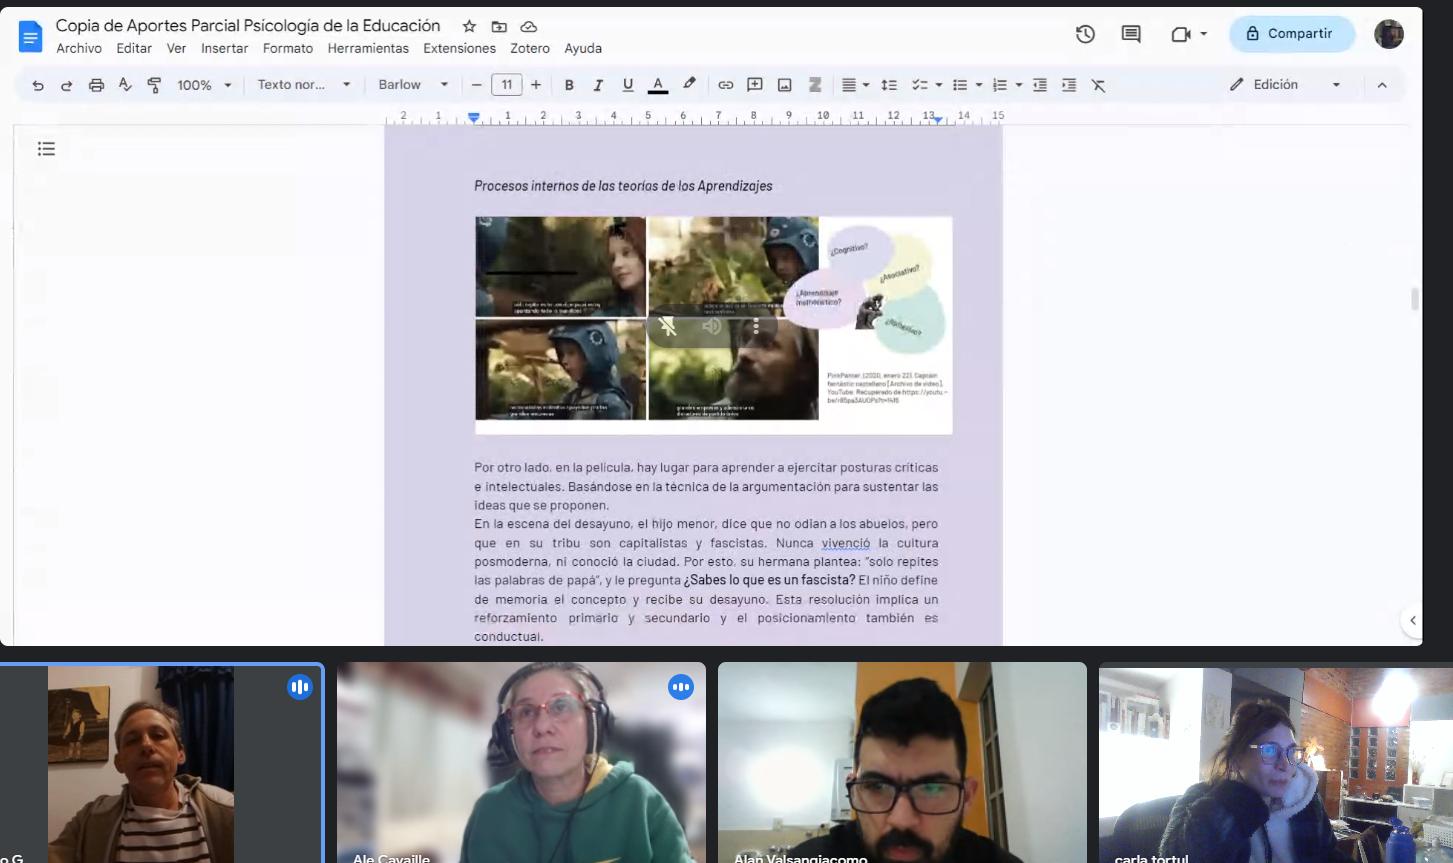Show document outline icon
The width and height of the screenshot is (1453, 863).
click(x=46, y=149)
